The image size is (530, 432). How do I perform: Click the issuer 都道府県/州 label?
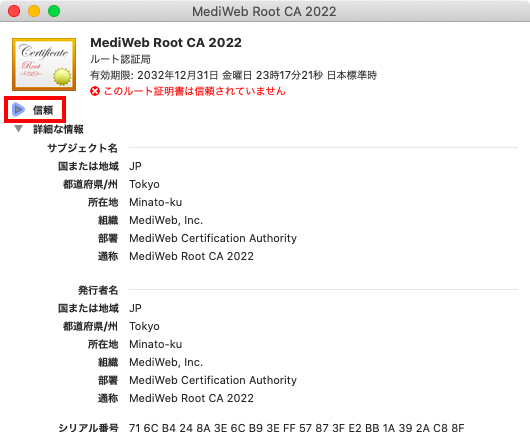(91, 326)
